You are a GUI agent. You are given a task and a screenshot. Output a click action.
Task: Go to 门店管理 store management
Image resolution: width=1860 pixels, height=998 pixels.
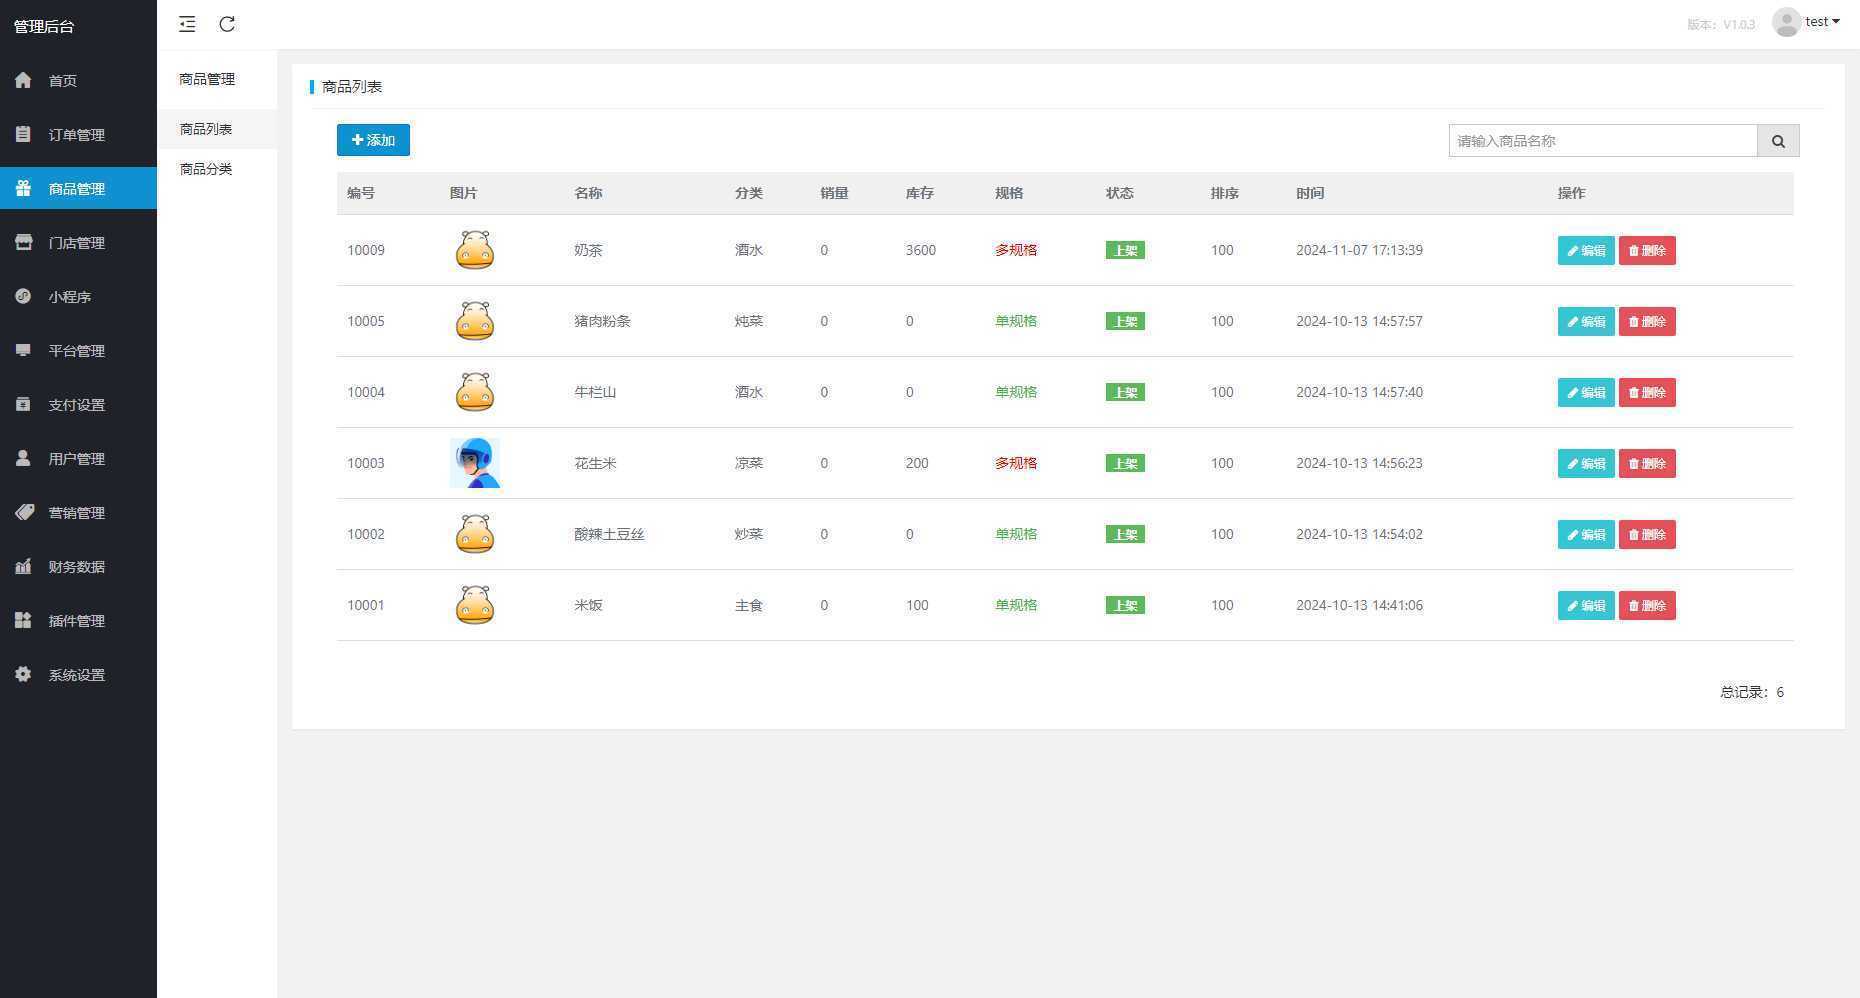[x=78, y=242]
